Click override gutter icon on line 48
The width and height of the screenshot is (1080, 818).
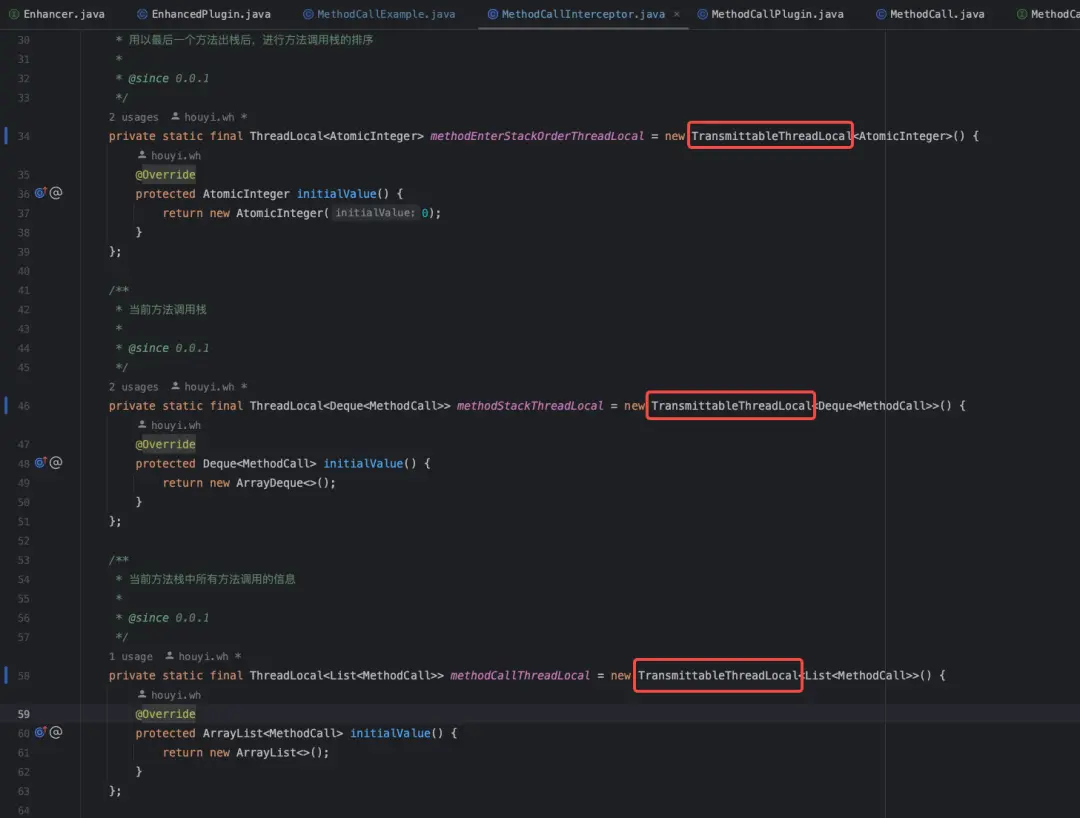[x=41, y=463]
